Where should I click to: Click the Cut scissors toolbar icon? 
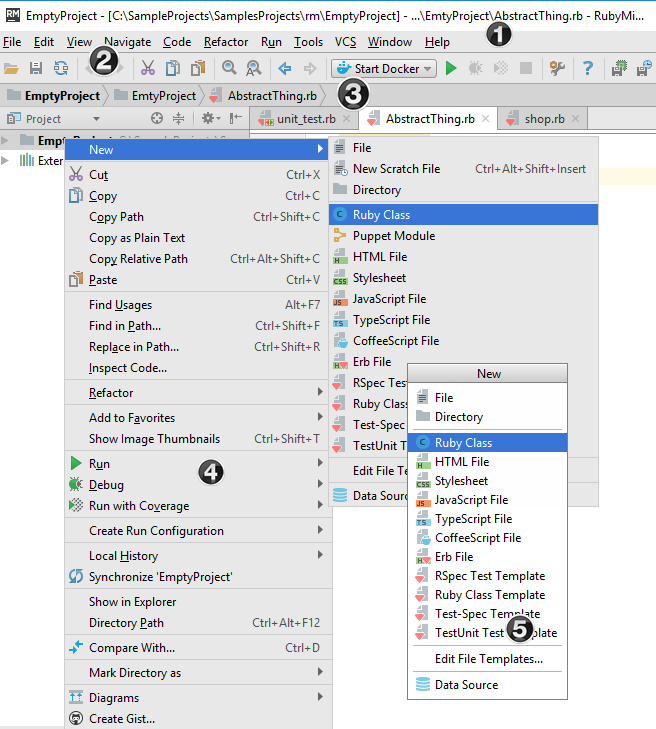147,69
